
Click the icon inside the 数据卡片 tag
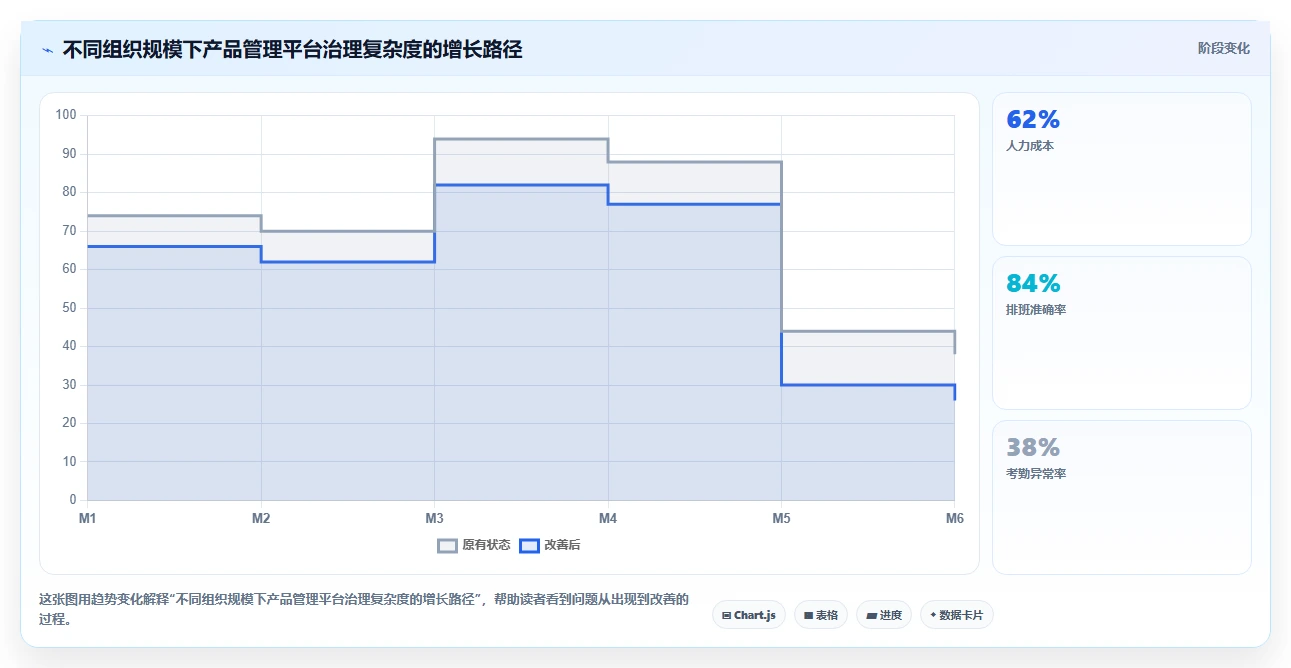pos(933,616)
